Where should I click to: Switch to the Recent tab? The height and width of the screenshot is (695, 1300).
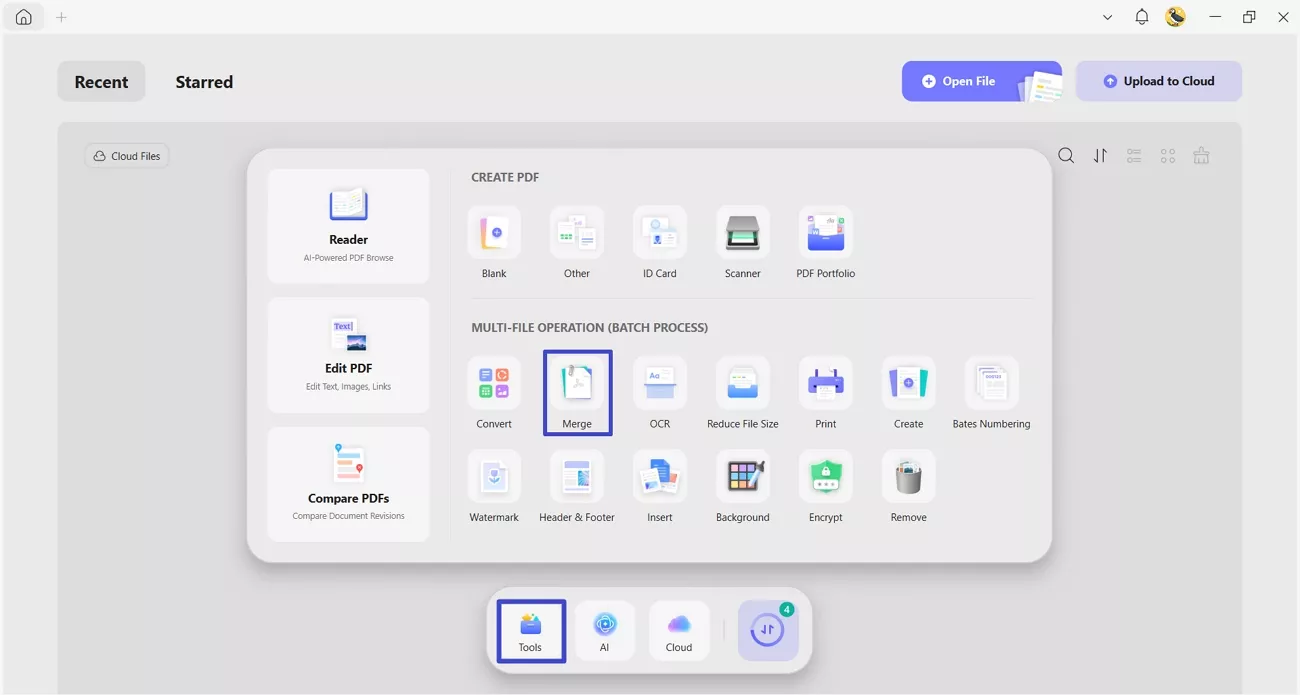pos(101,82)
